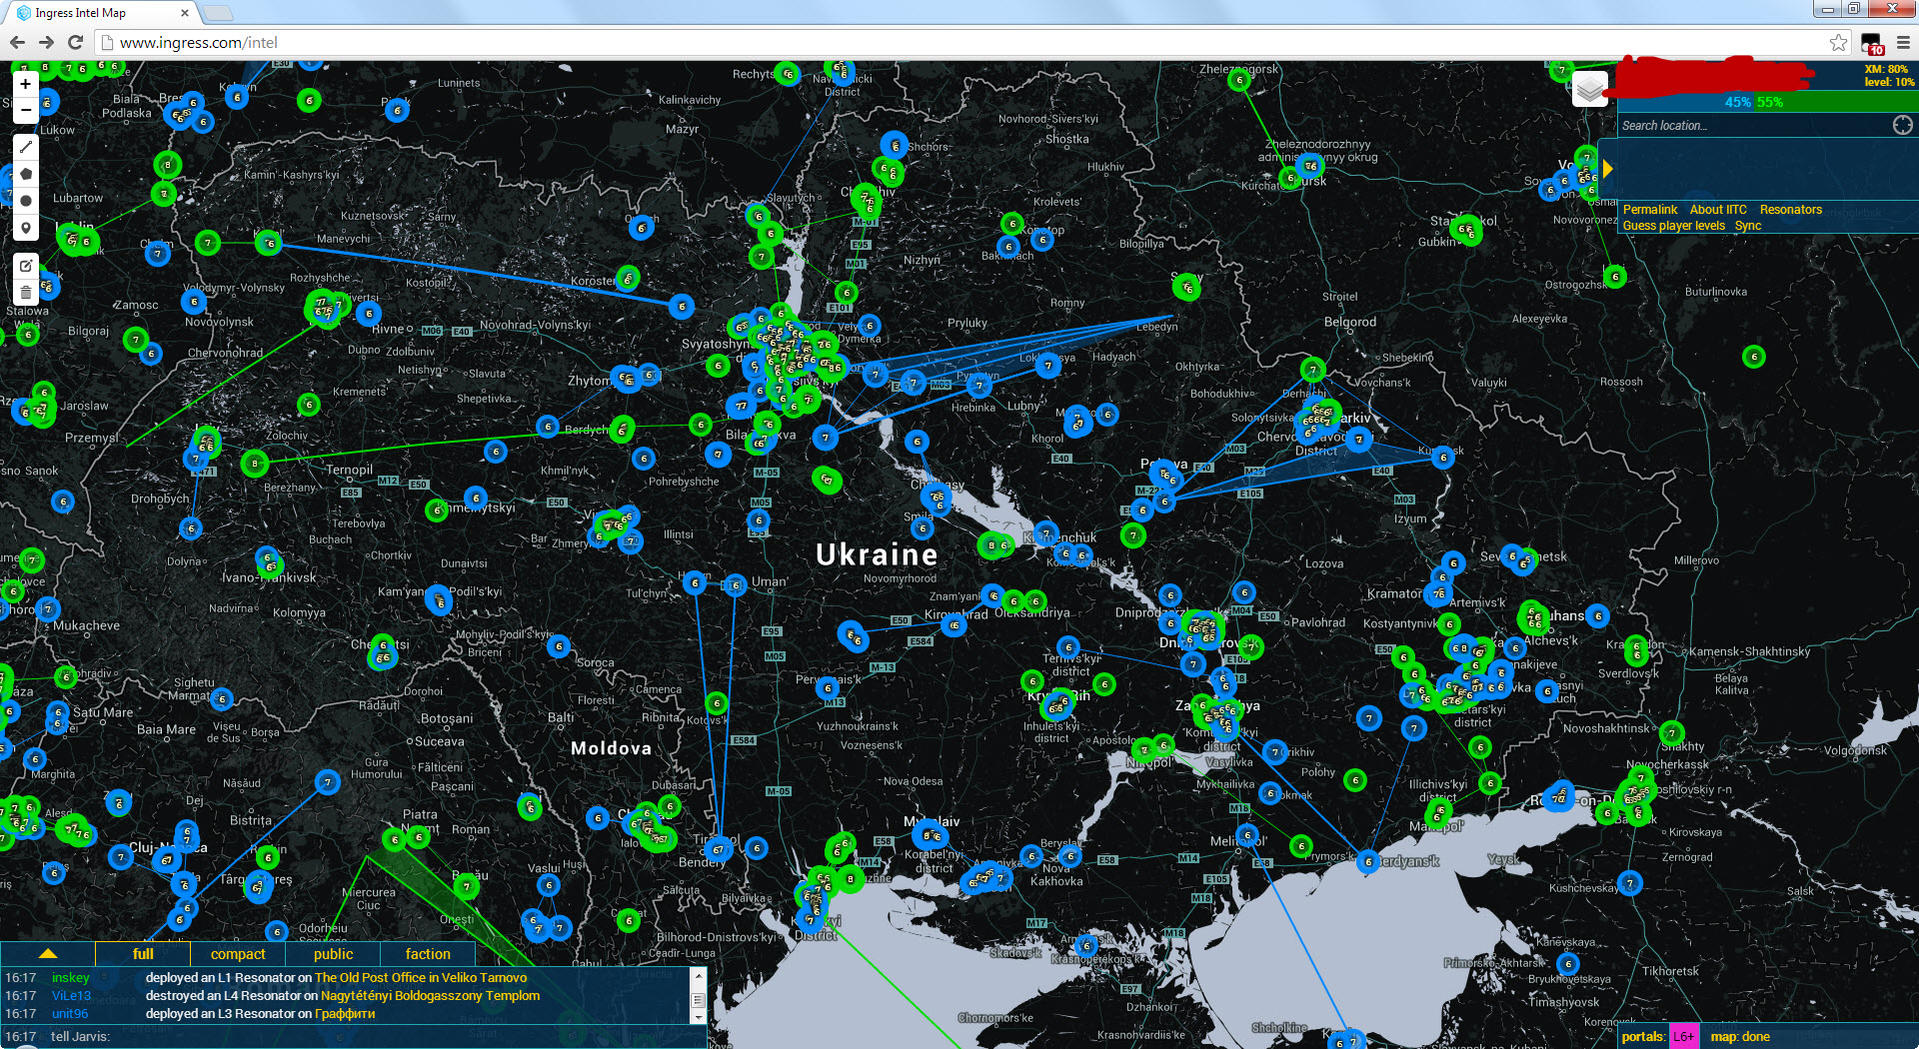Click the delete layers trash icon
The image size is (1919, 1049).
click(26, 293)
